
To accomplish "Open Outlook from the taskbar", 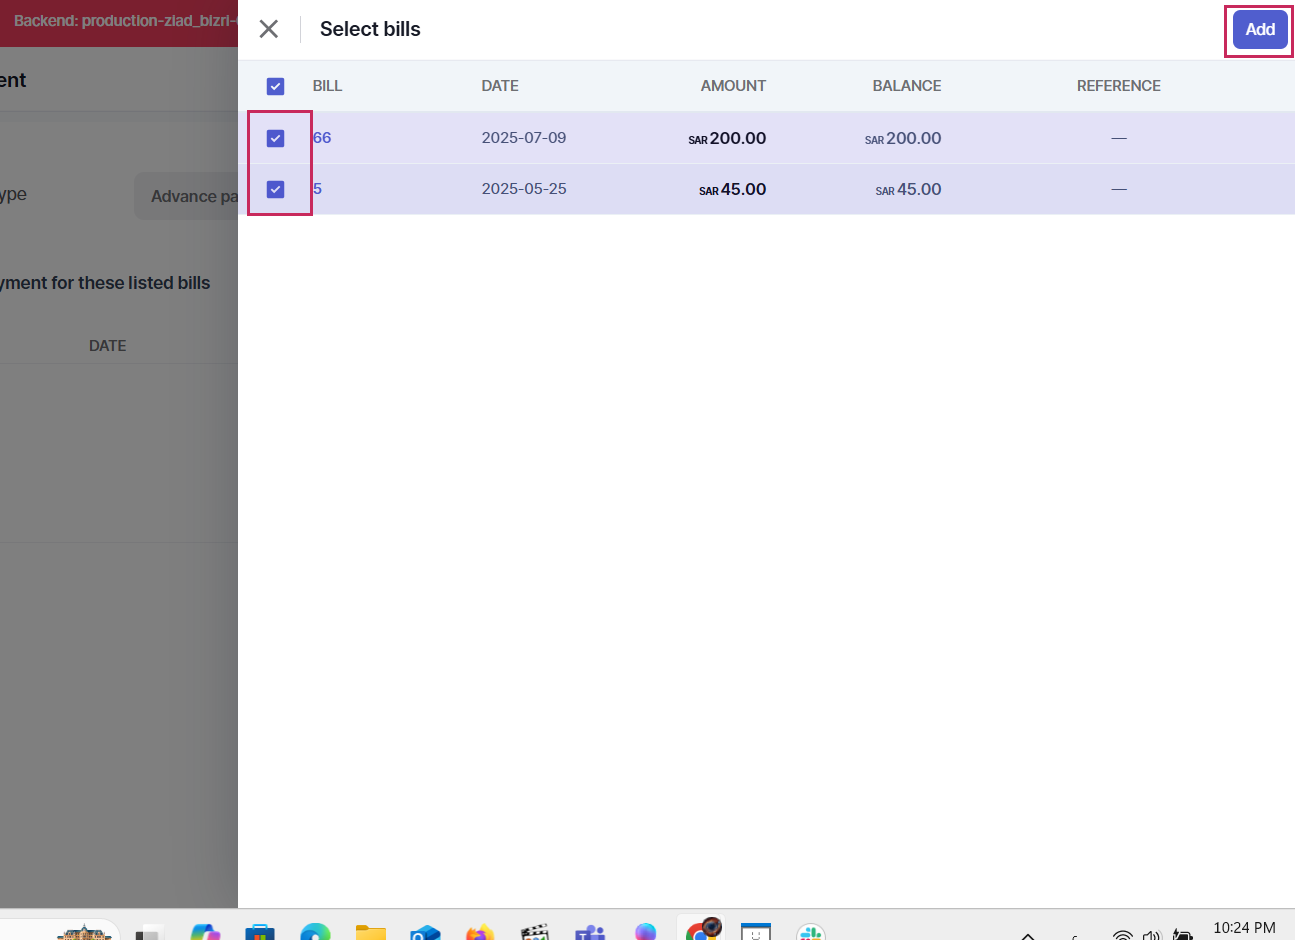I will point(425,933).
